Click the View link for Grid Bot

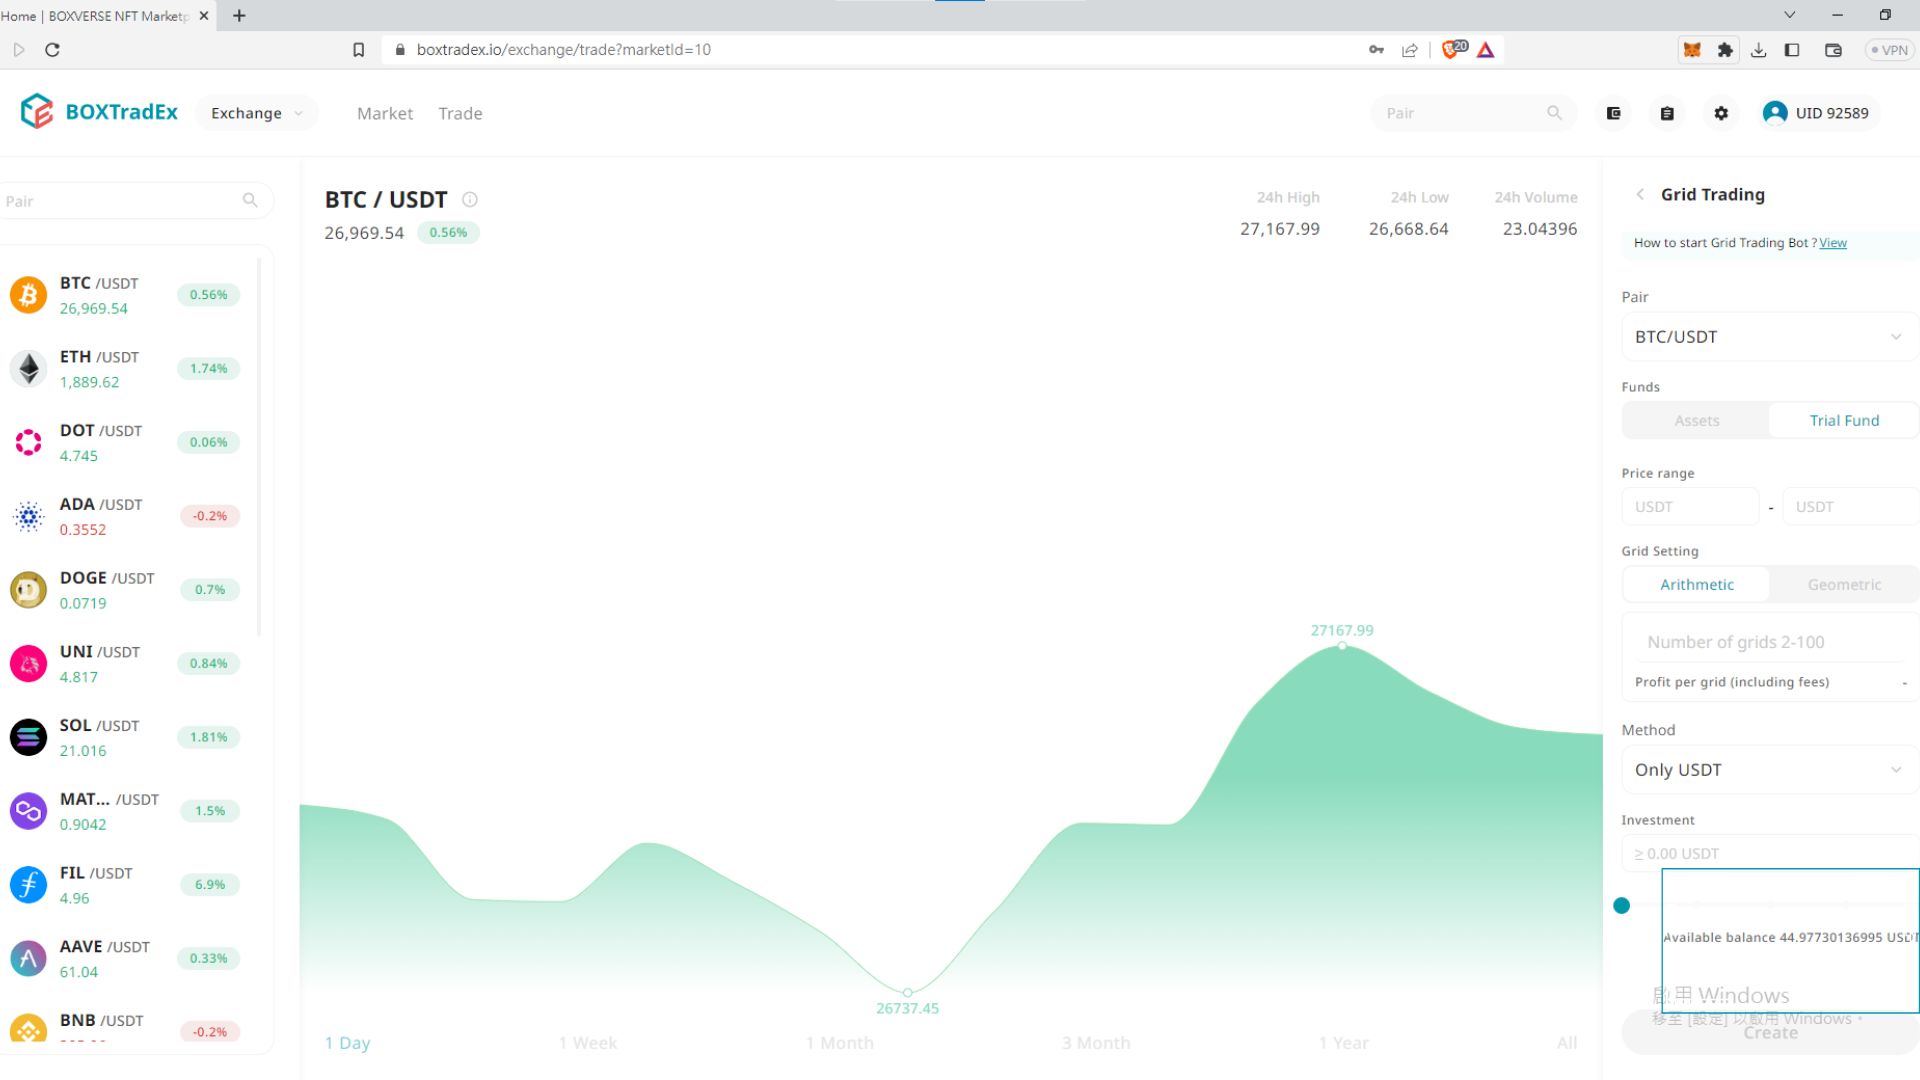point(1832,243)
